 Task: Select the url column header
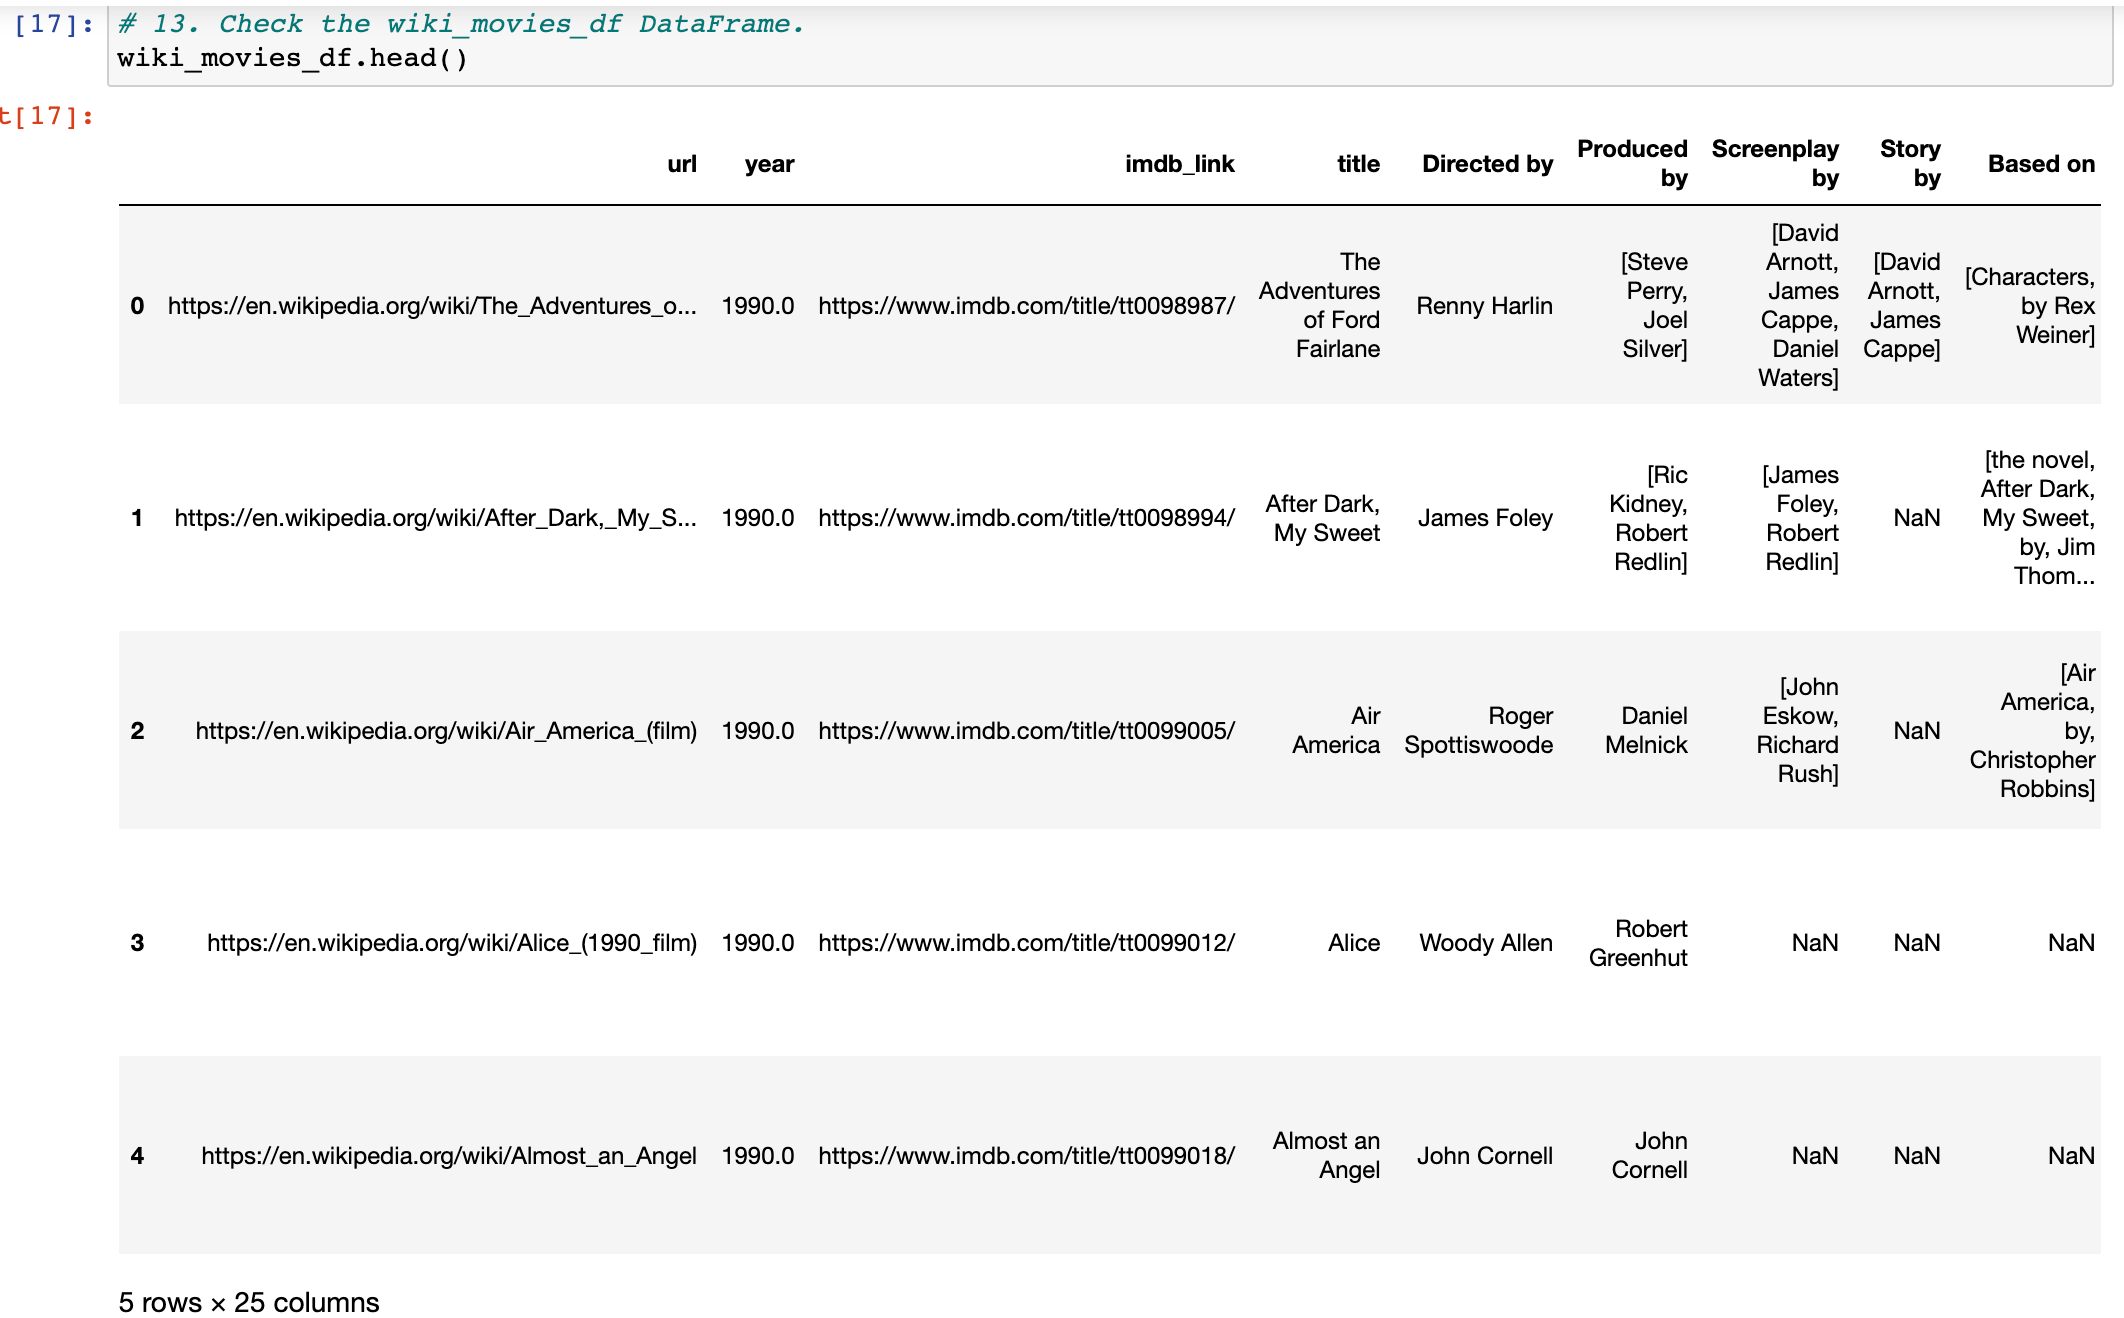point(684,163)
